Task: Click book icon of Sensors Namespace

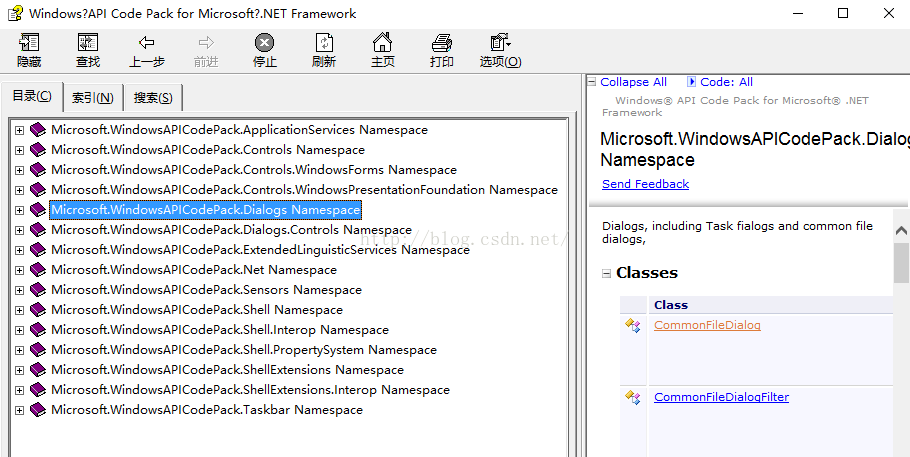Action: coord(38,290)
